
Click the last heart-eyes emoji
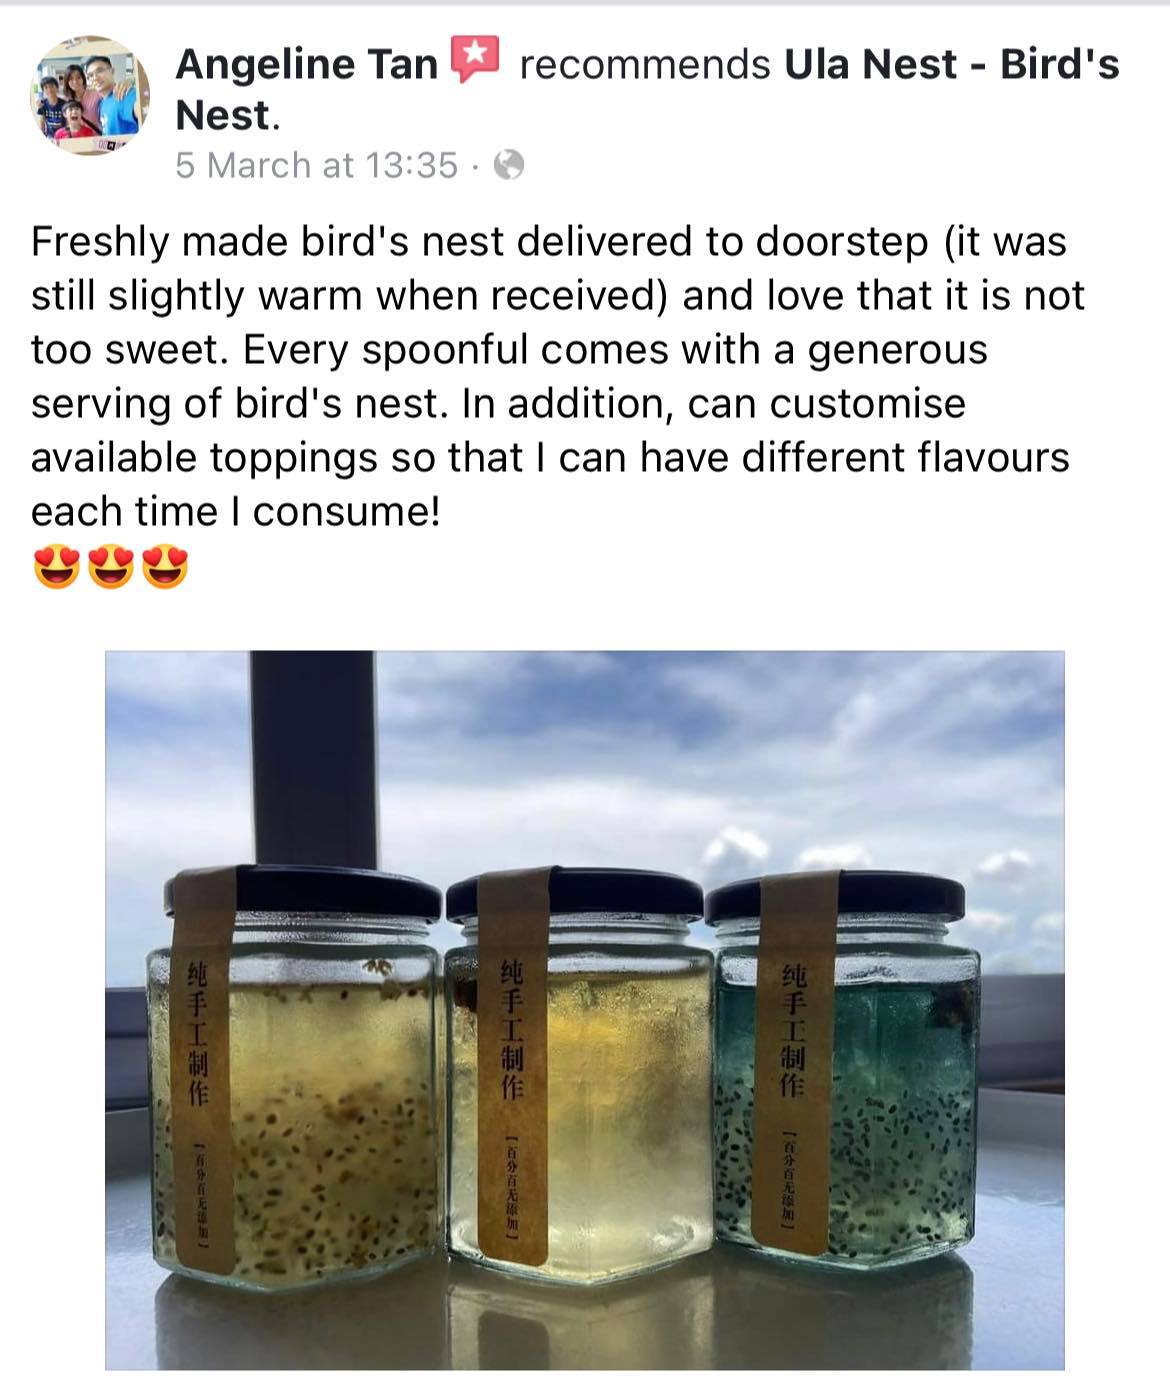(x=165, y=567)
